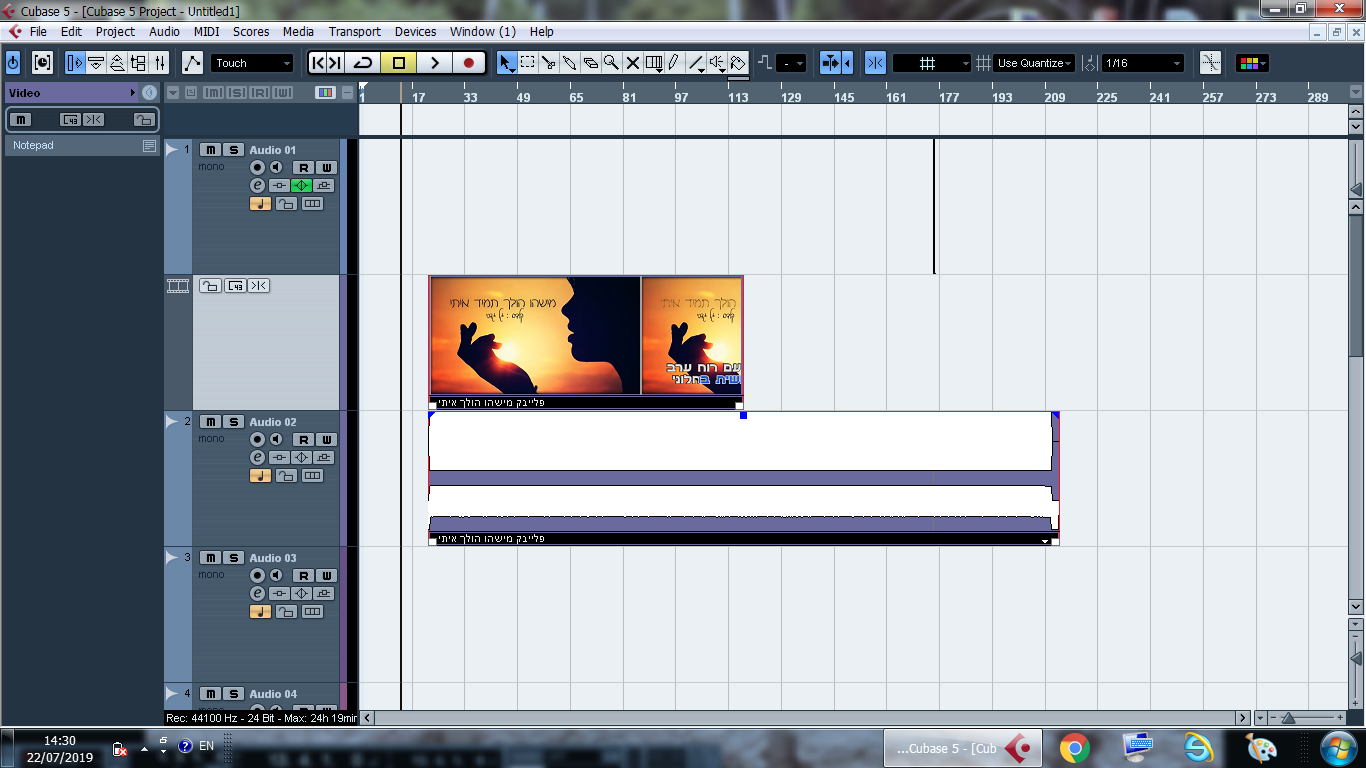This screenshot has height=768, width=1366.
Task: Toggle monitor on Audio 01
Action: [276, 168]
